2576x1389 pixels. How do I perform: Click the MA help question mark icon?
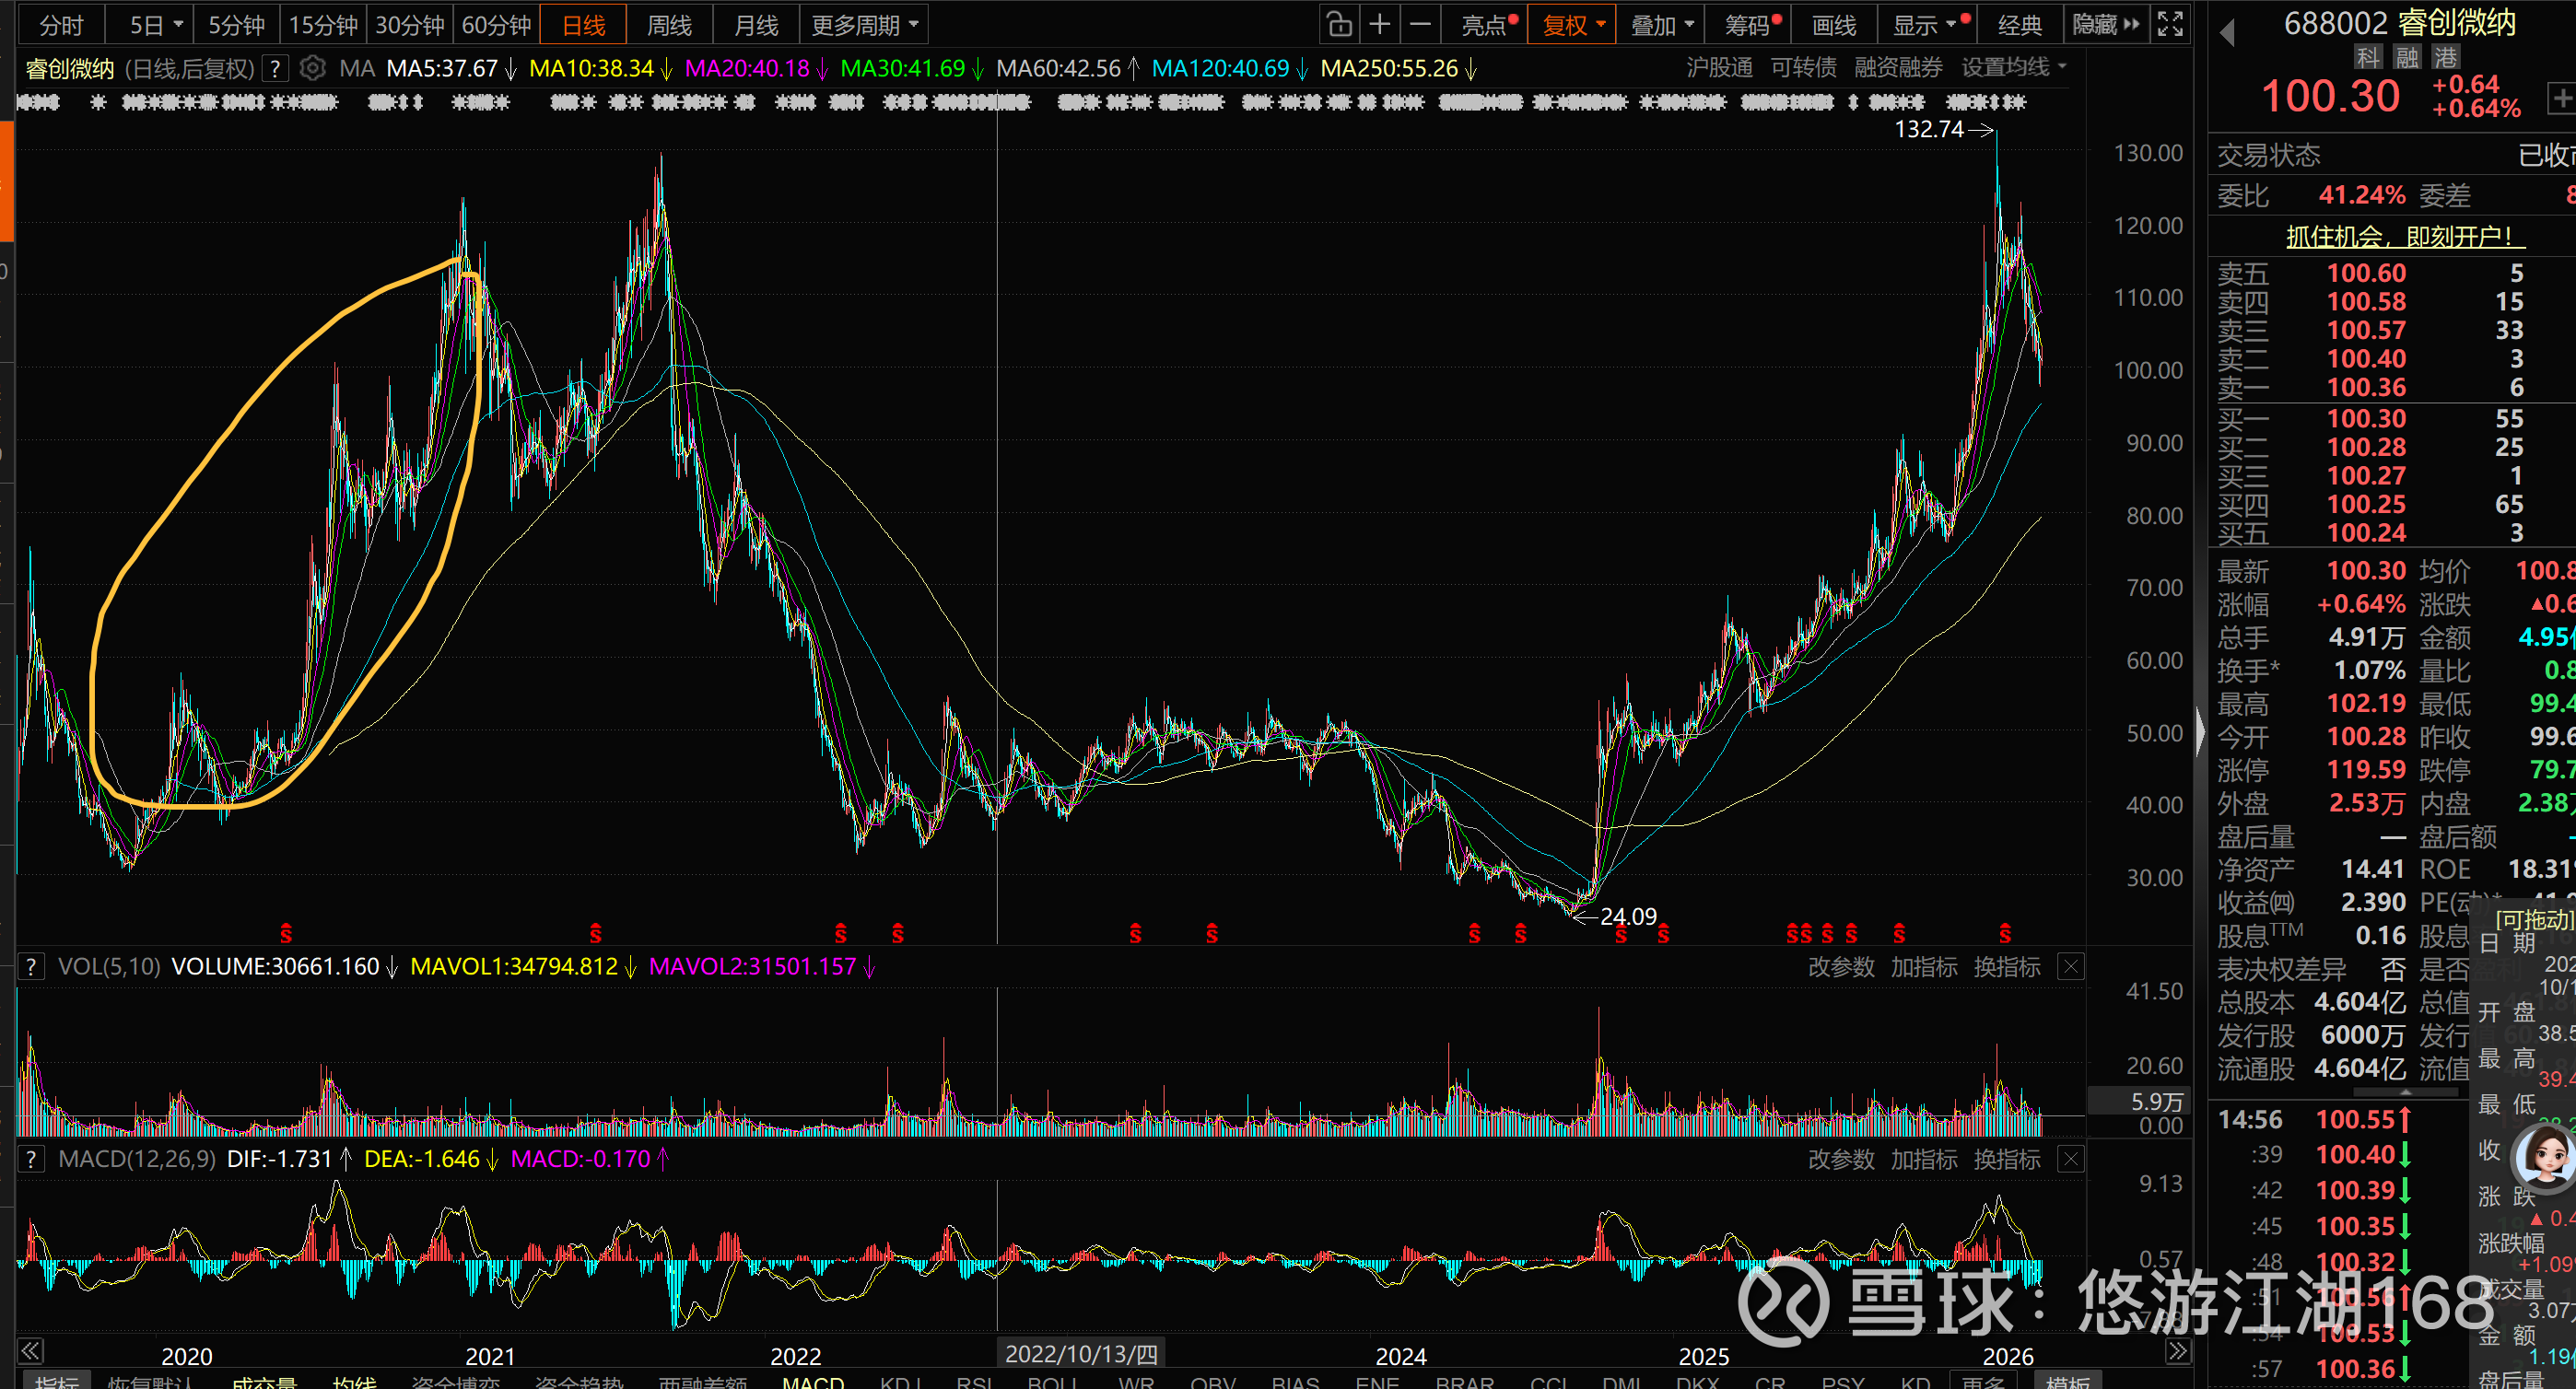point(275,68)
